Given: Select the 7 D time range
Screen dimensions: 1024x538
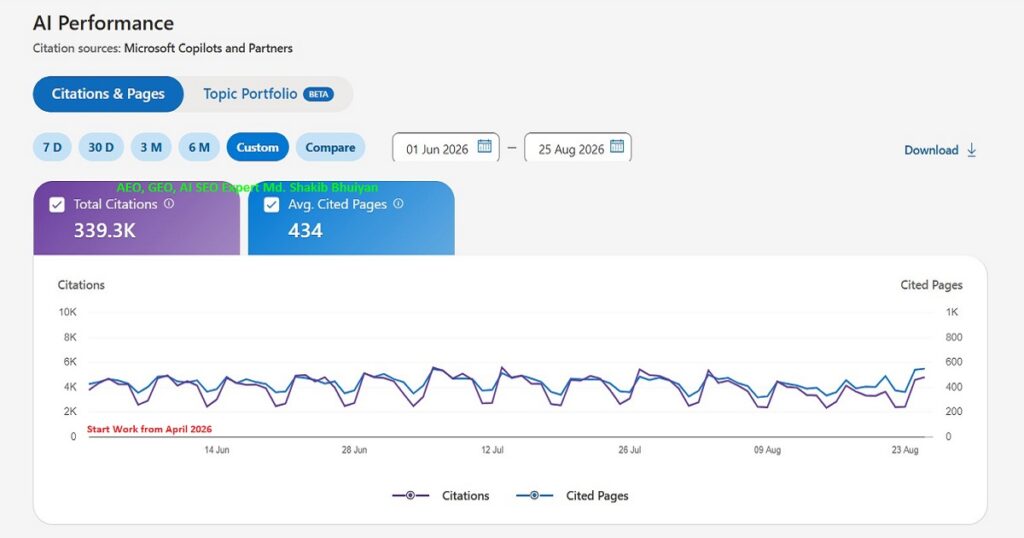Looking at the screenshot, I should tap(52, 147).
